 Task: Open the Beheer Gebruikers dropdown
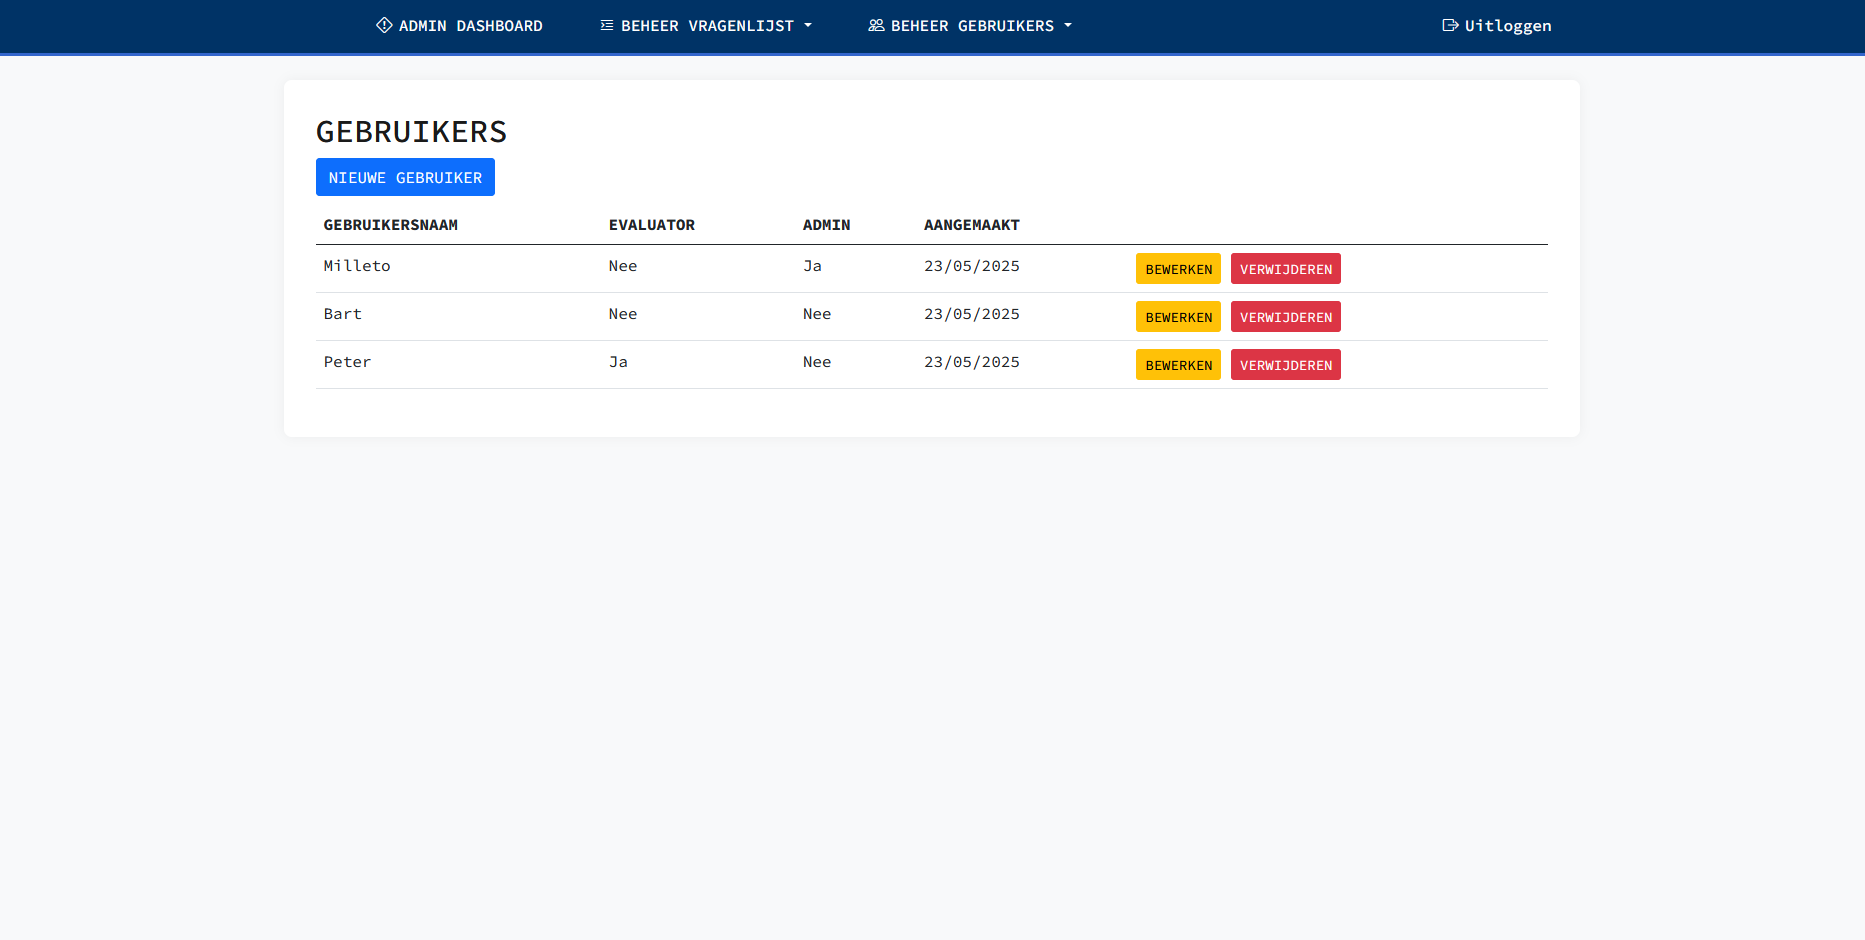(968, 25)
